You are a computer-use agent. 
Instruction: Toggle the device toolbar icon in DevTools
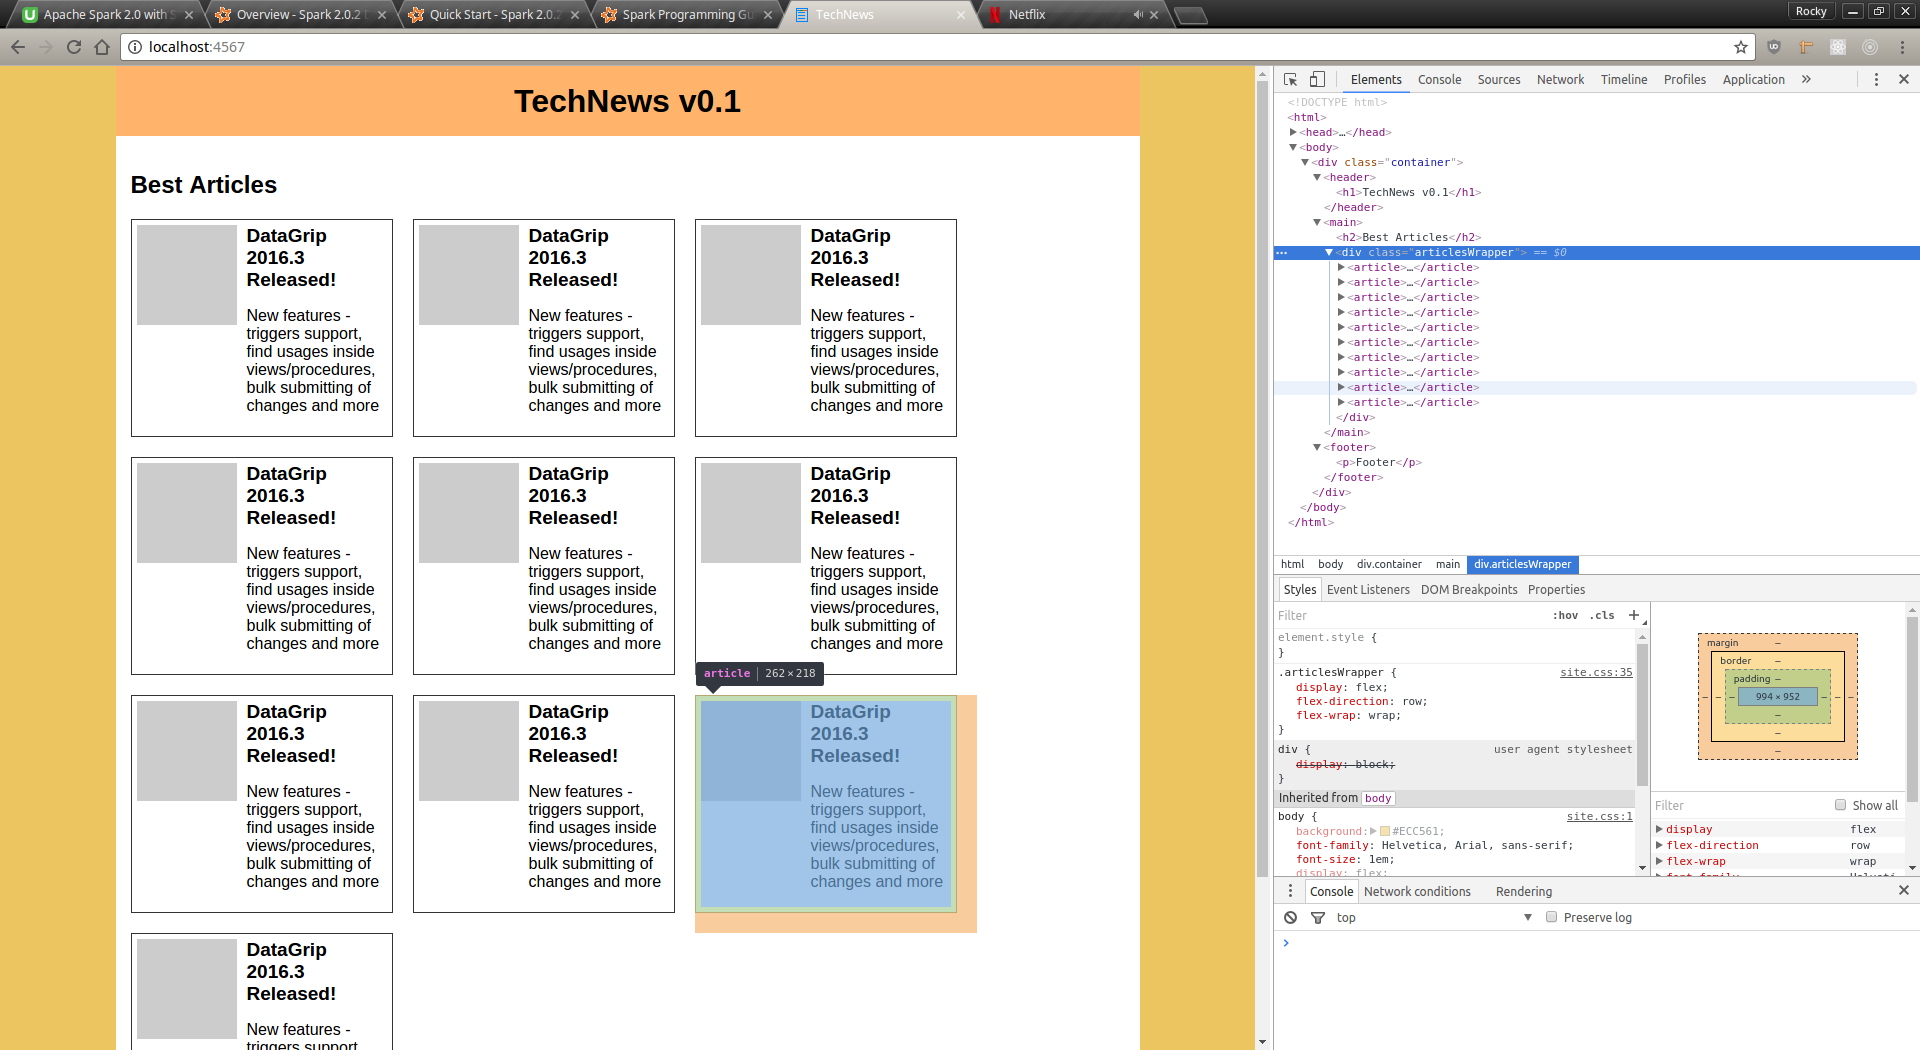[x=1317, y=79]
